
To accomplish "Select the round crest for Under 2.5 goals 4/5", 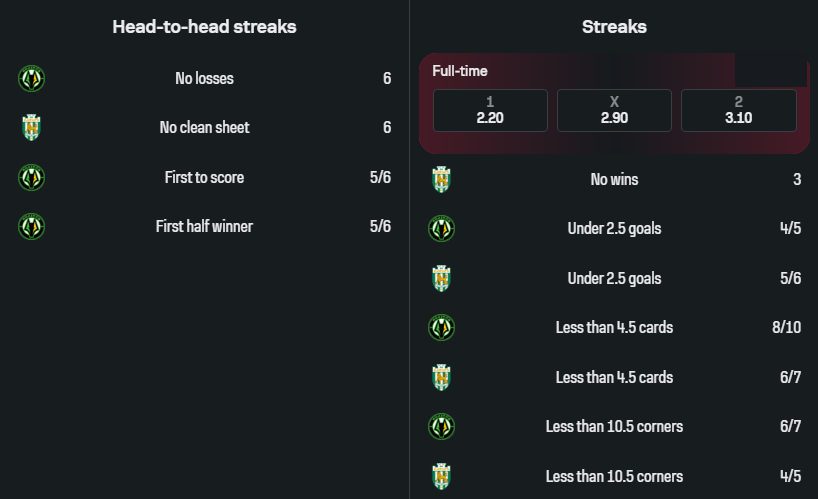I will [x=441, y=229].
